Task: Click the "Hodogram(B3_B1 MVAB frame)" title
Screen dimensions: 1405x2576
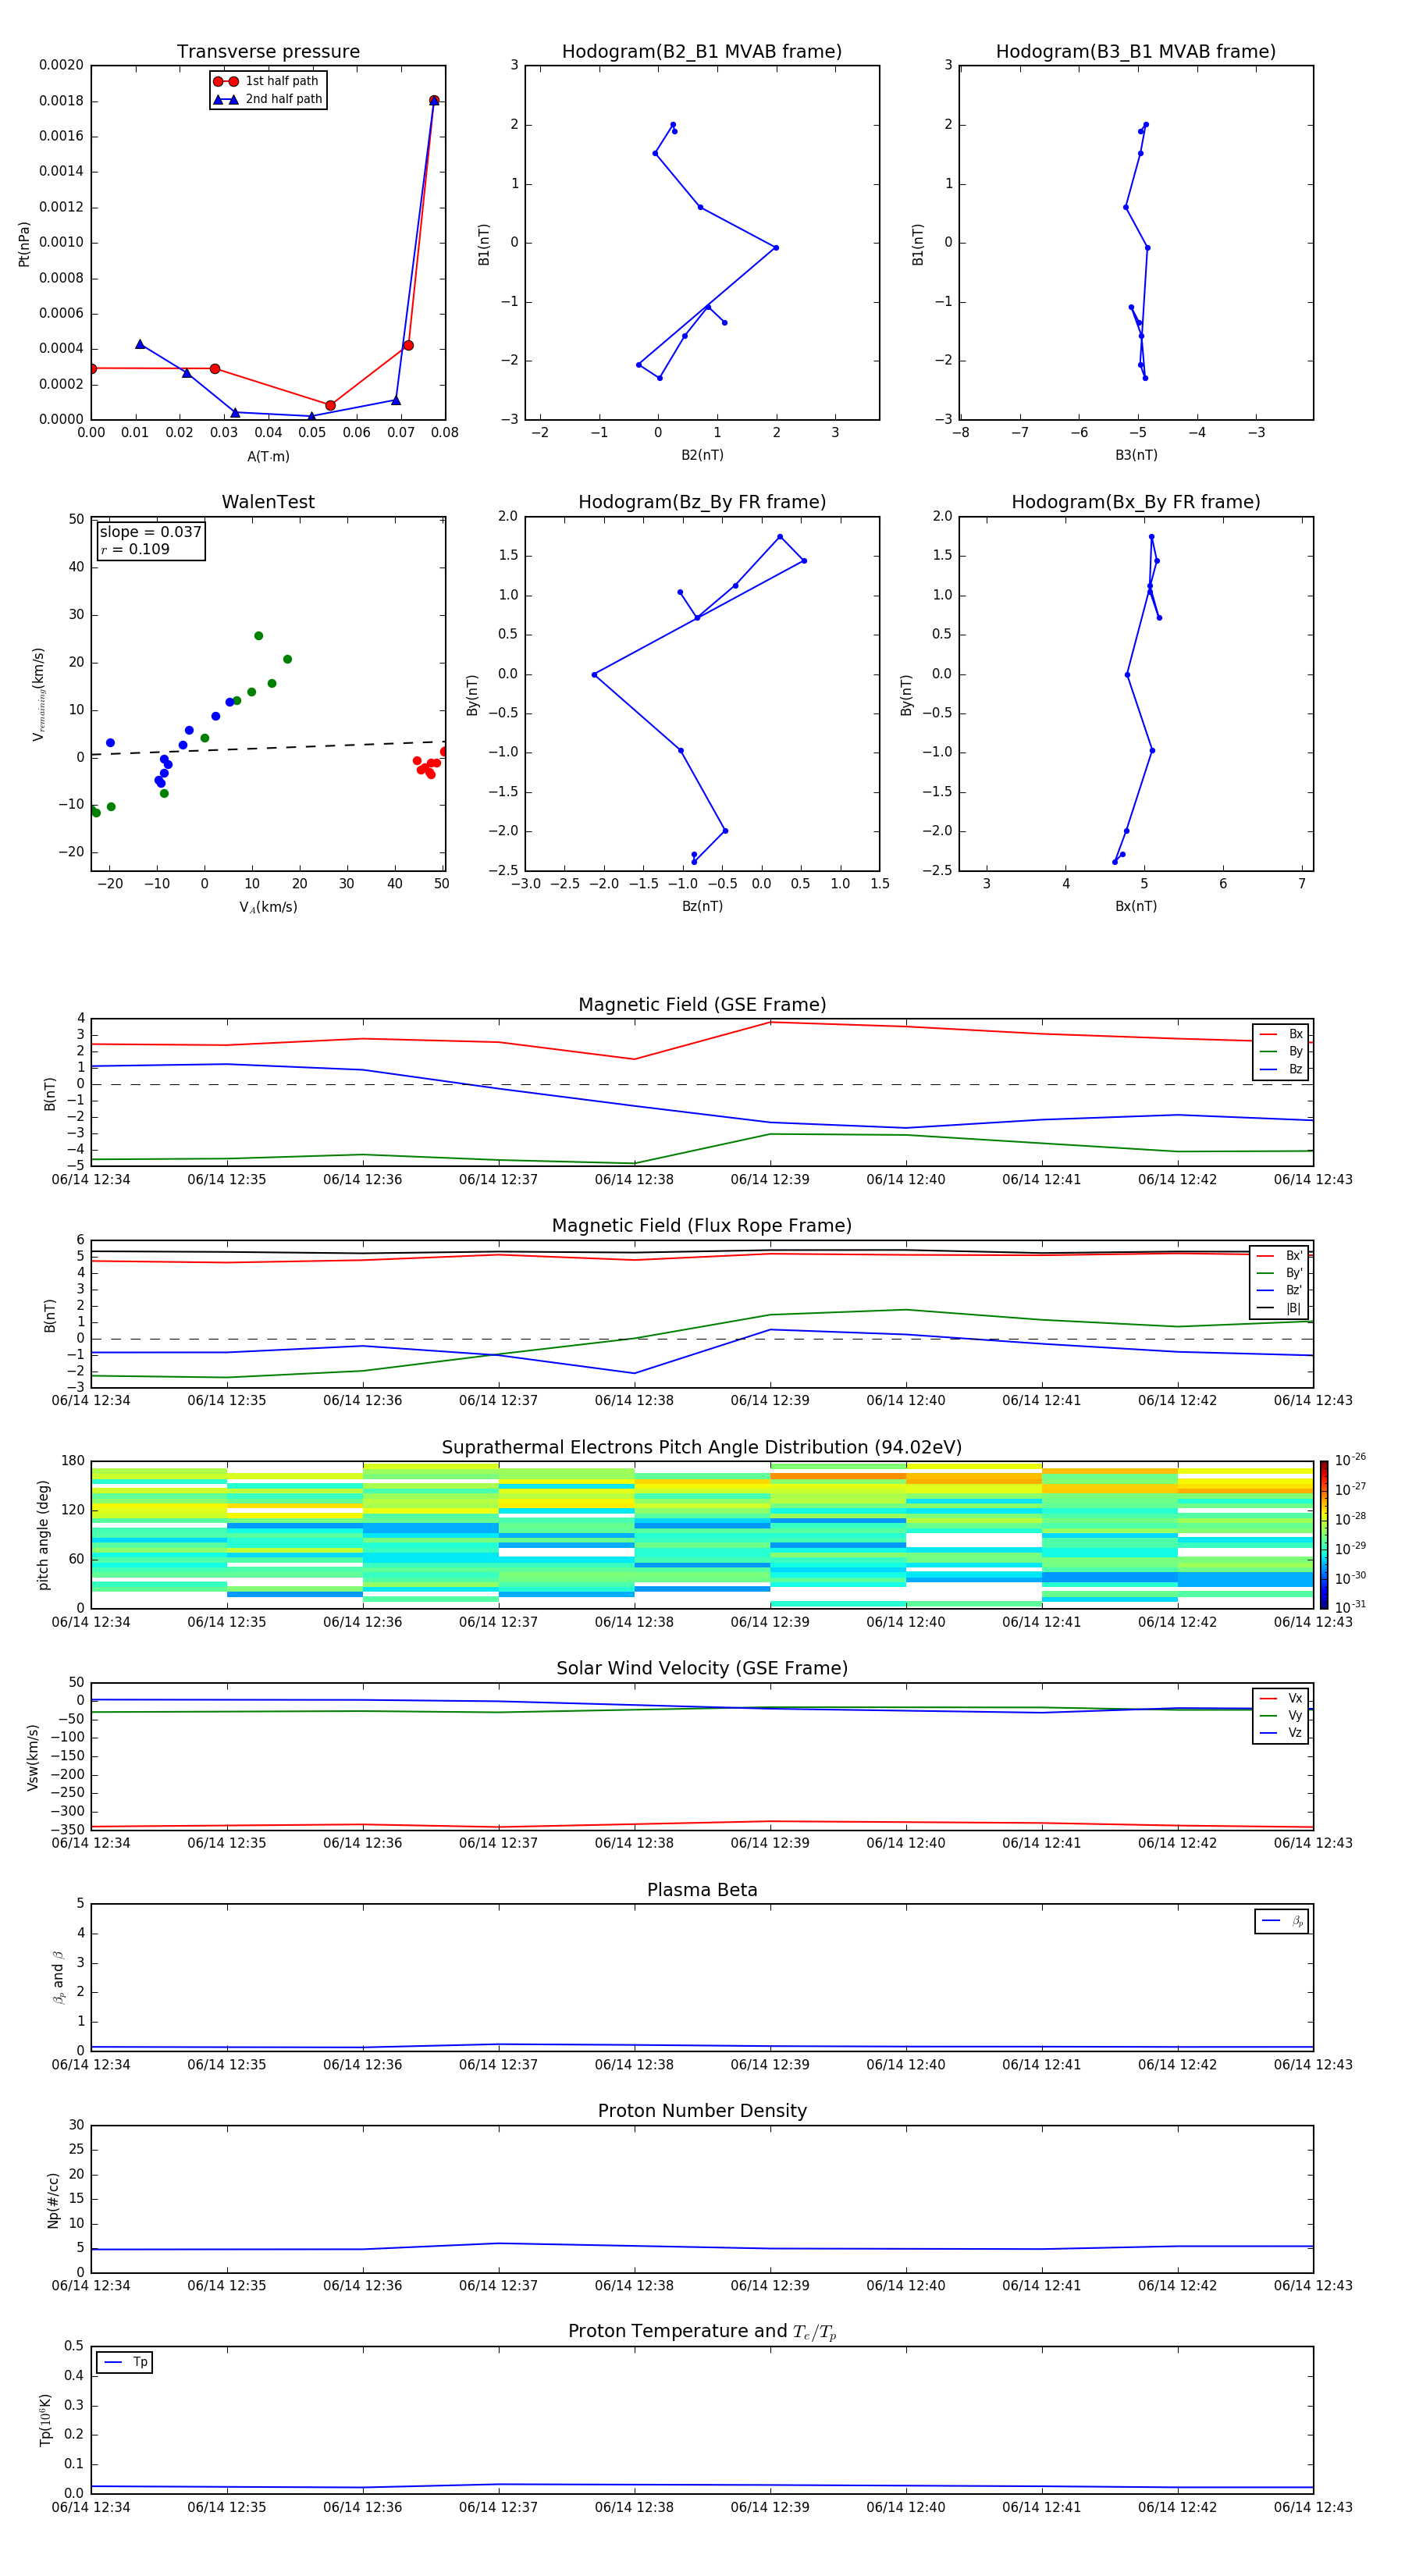Action: tap(1136, 52)
